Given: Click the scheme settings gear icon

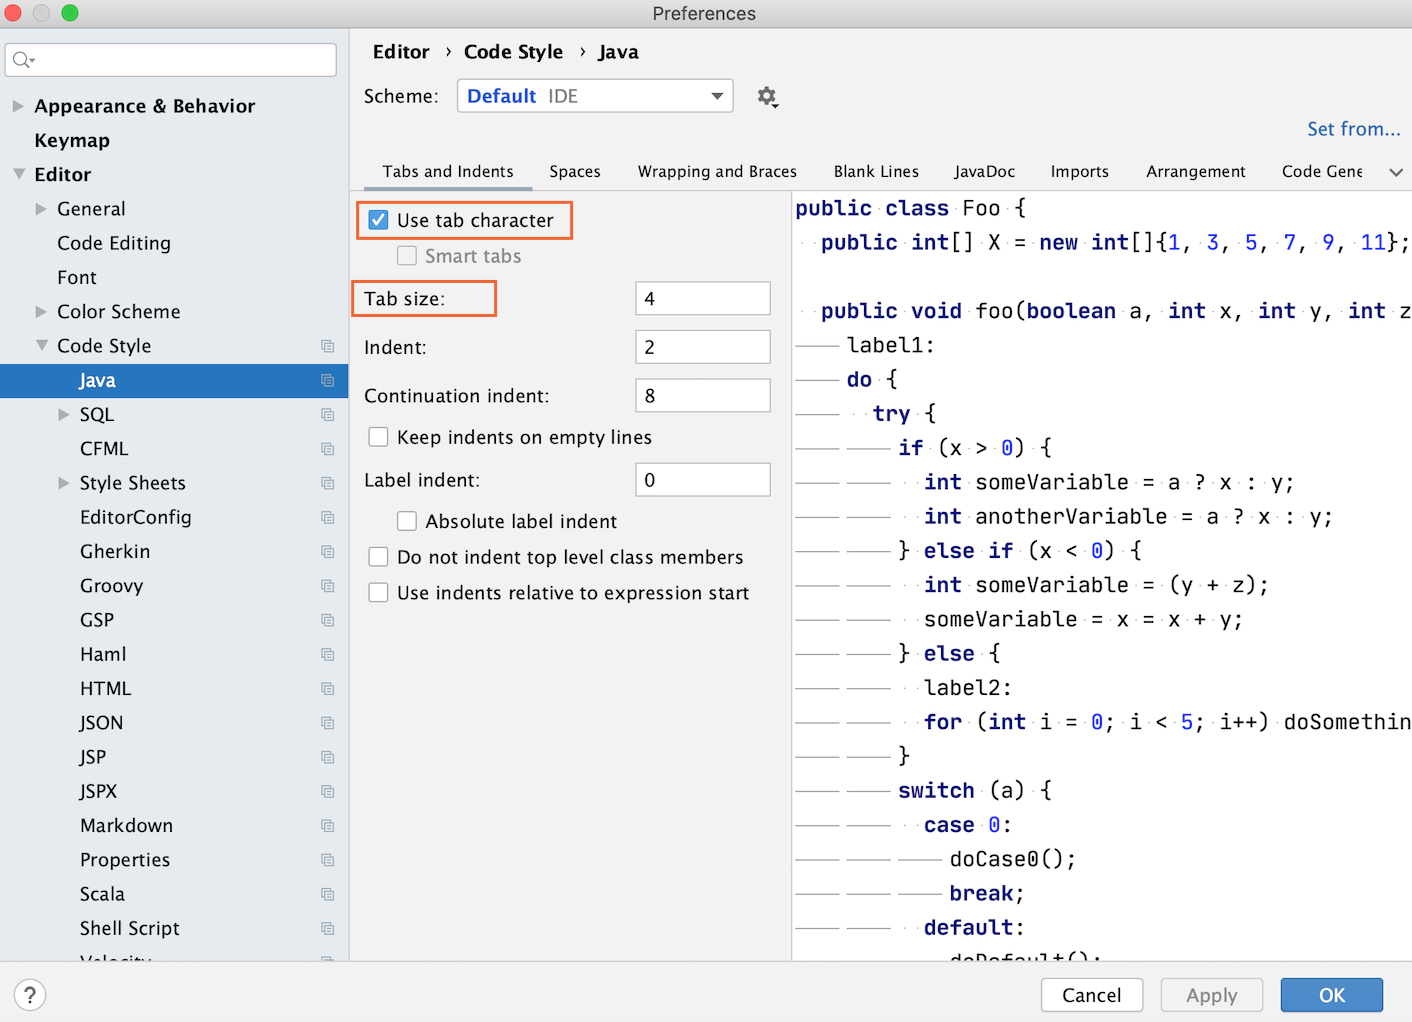Looking at the screenshot, I should 766,96.
